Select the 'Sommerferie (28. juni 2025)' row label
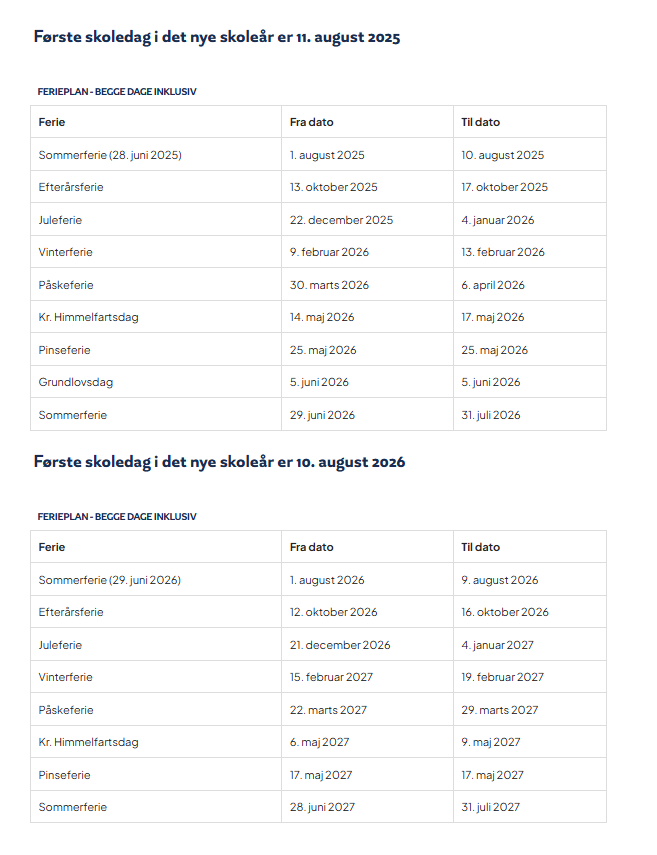 pyautogui.click(x=110, y=155)
